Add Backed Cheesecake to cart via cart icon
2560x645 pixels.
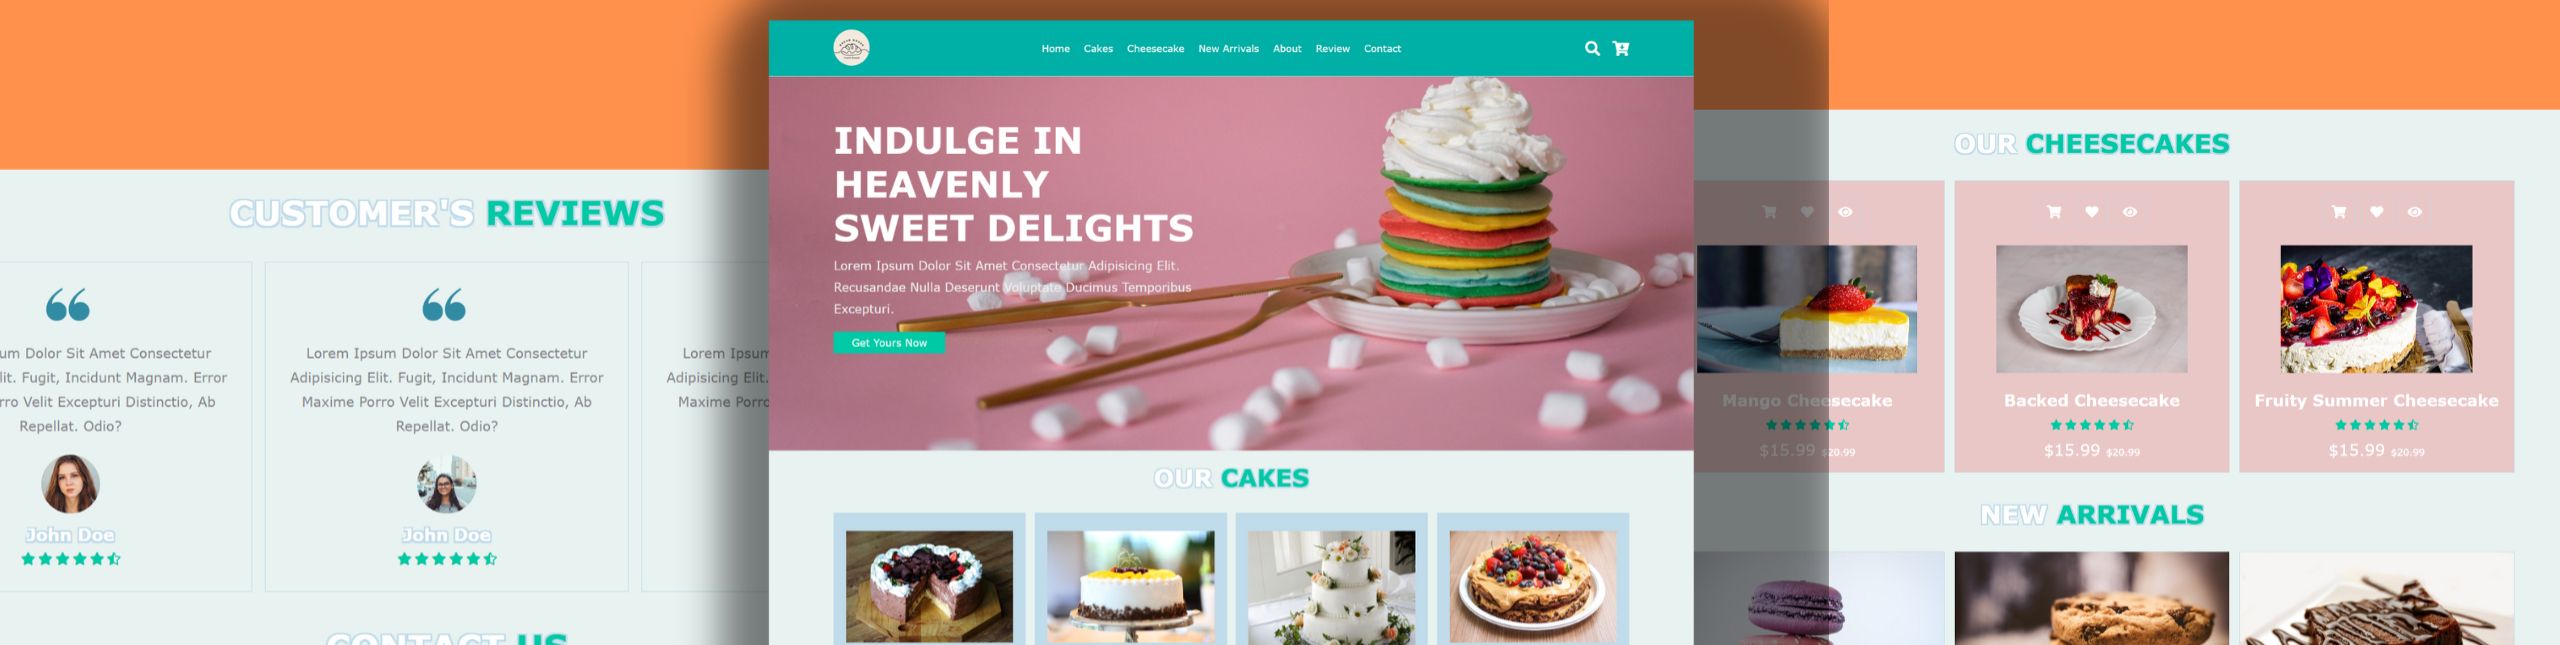2054,212
